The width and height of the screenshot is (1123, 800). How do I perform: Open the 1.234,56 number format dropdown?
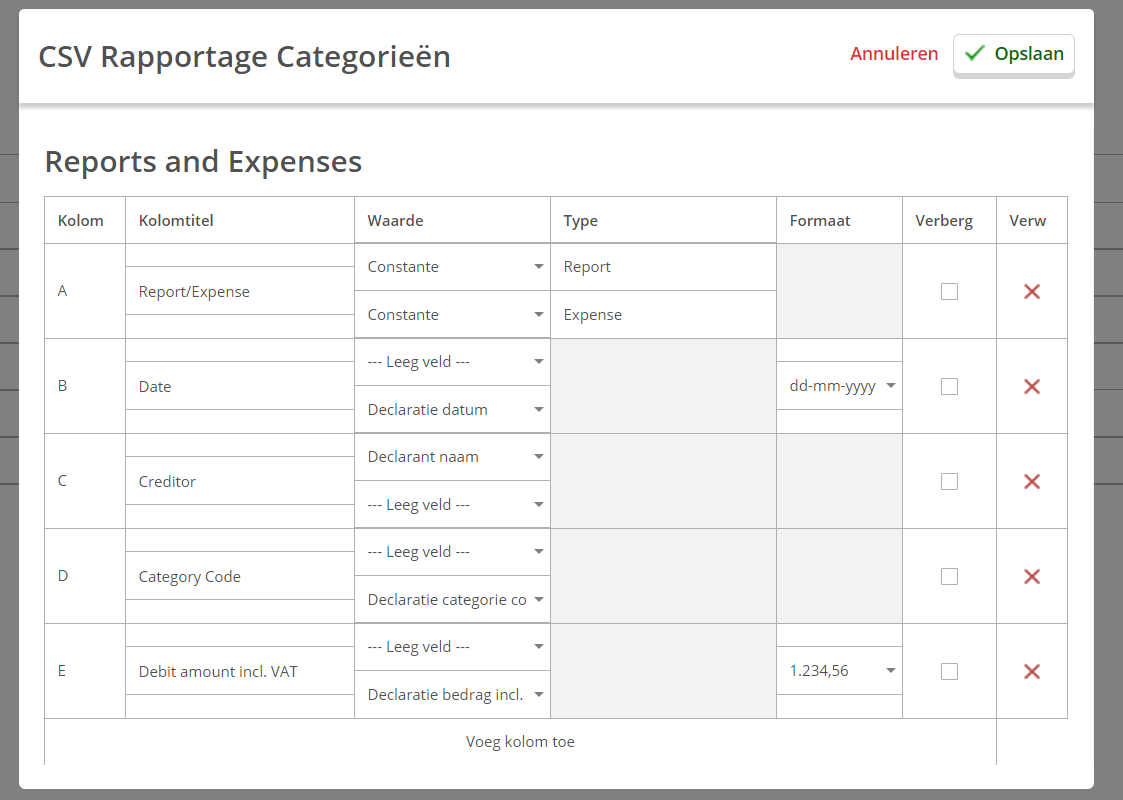click(840, 671)
